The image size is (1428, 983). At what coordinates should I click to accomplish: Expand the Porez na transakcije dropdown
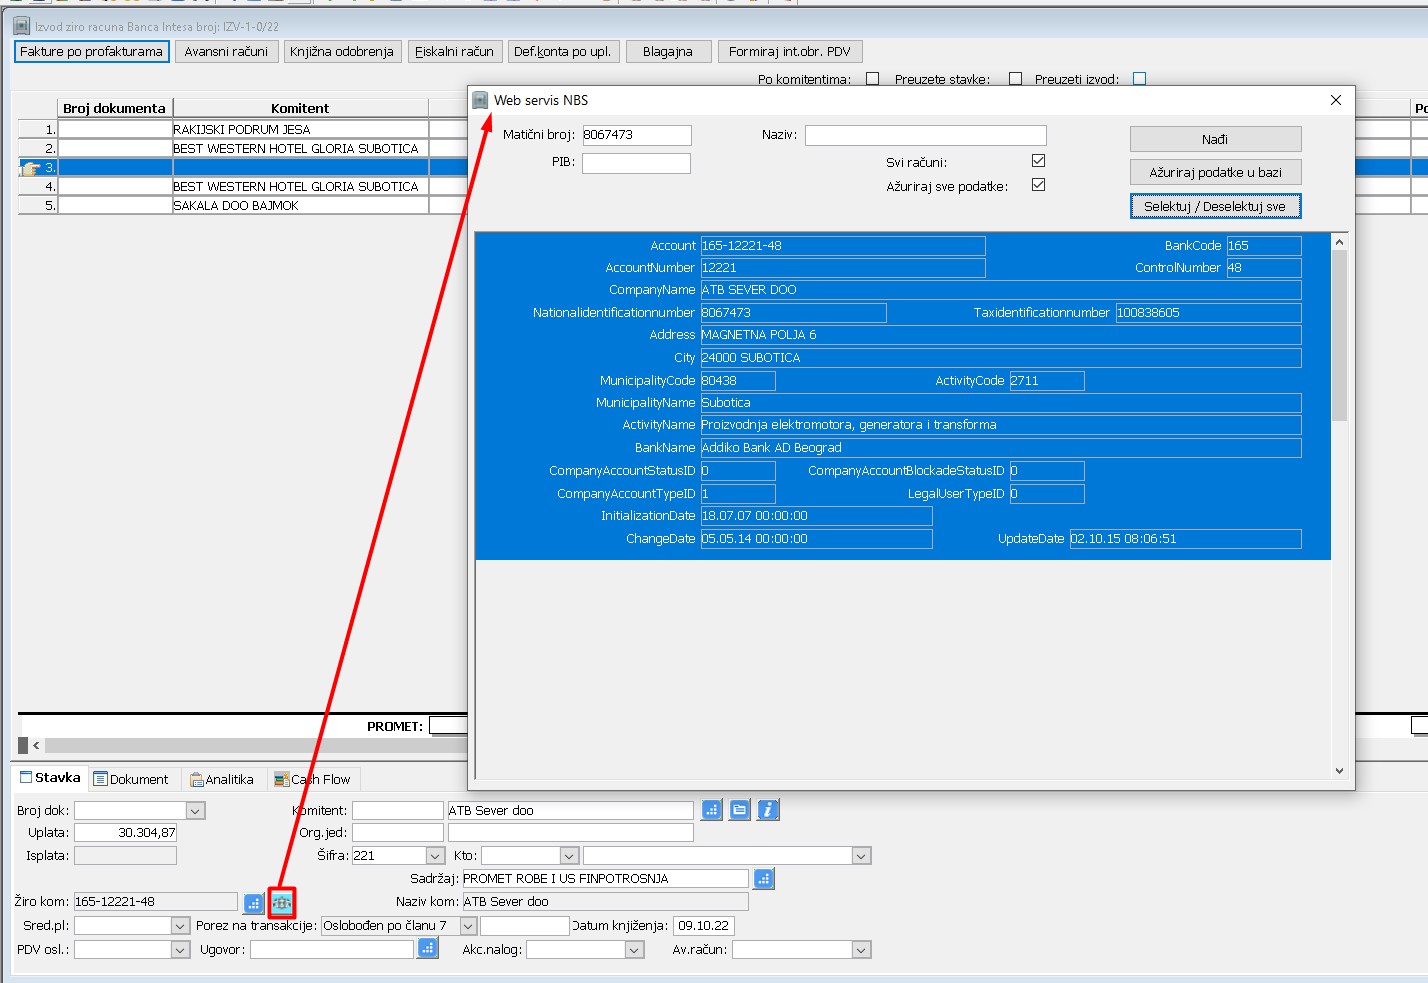tap(467, 926)
